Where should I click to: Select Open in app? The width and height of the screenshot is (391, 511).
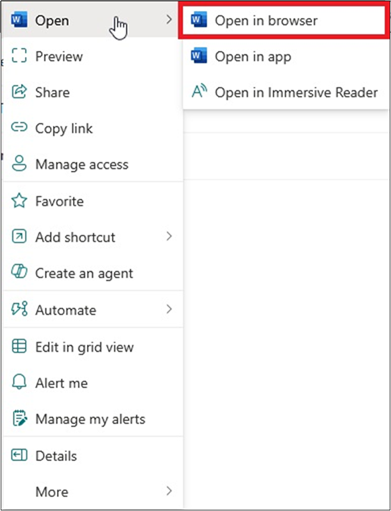[285, 56]
